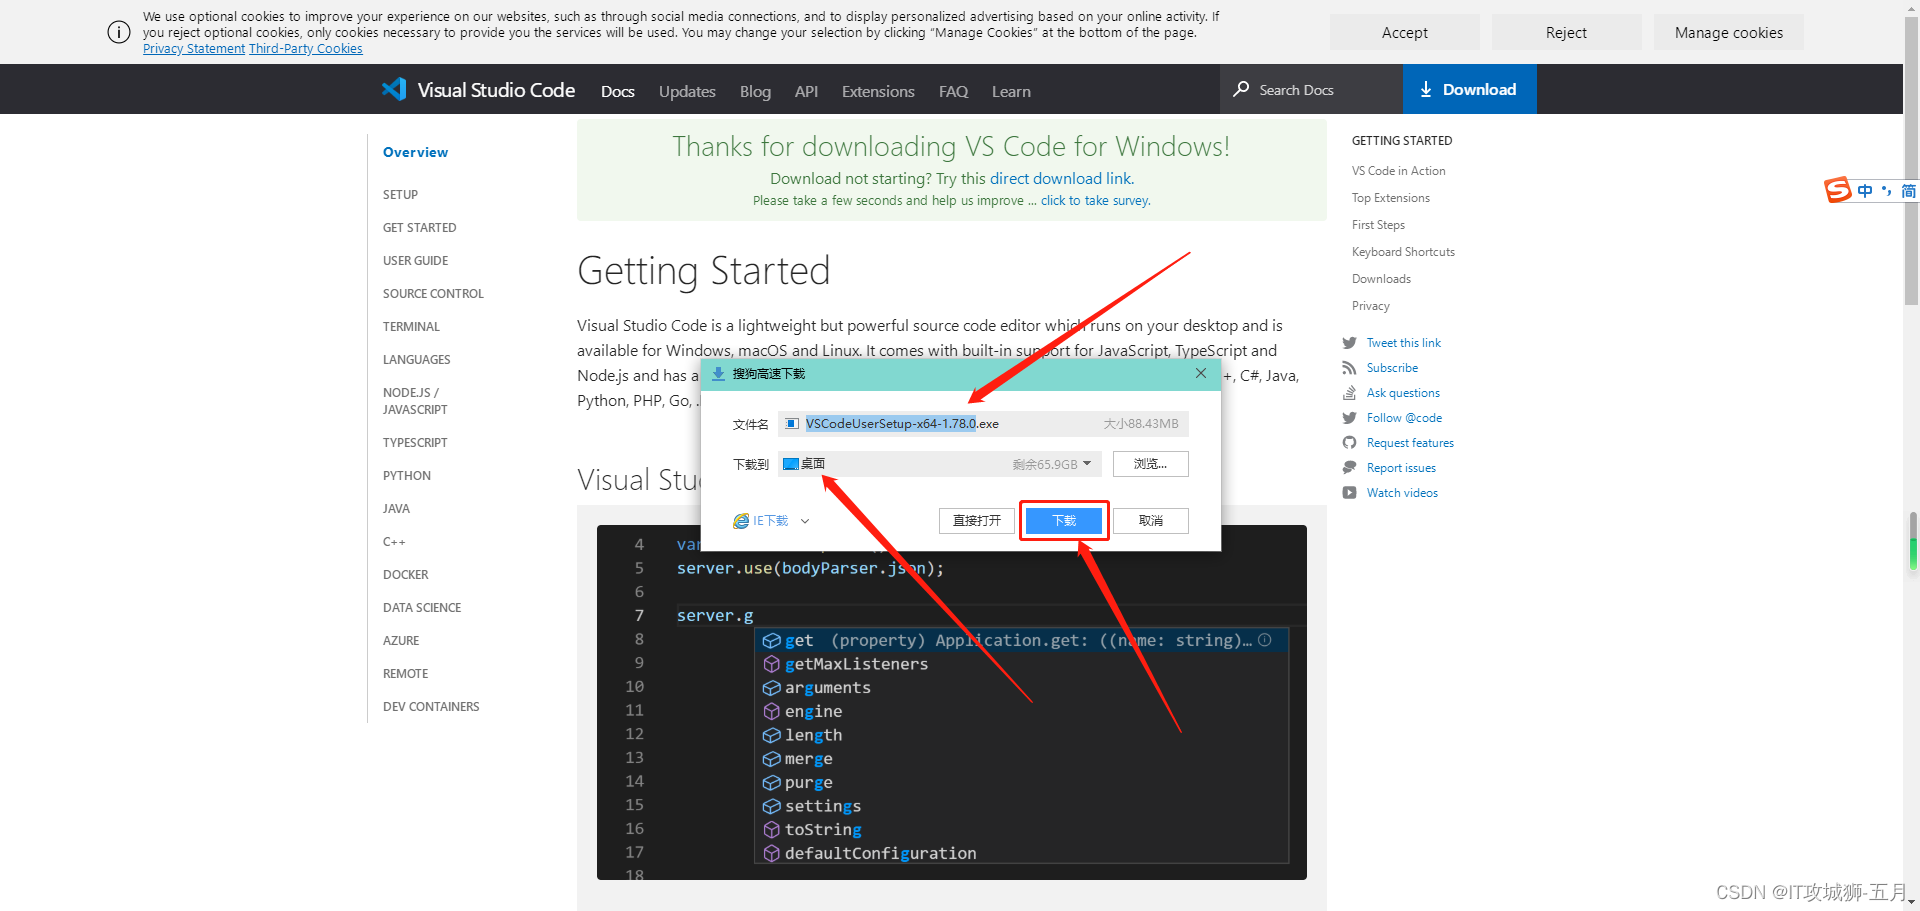Click the code editor screenshot image
This screenshot has width=1920, height=911.
(951, 702)
